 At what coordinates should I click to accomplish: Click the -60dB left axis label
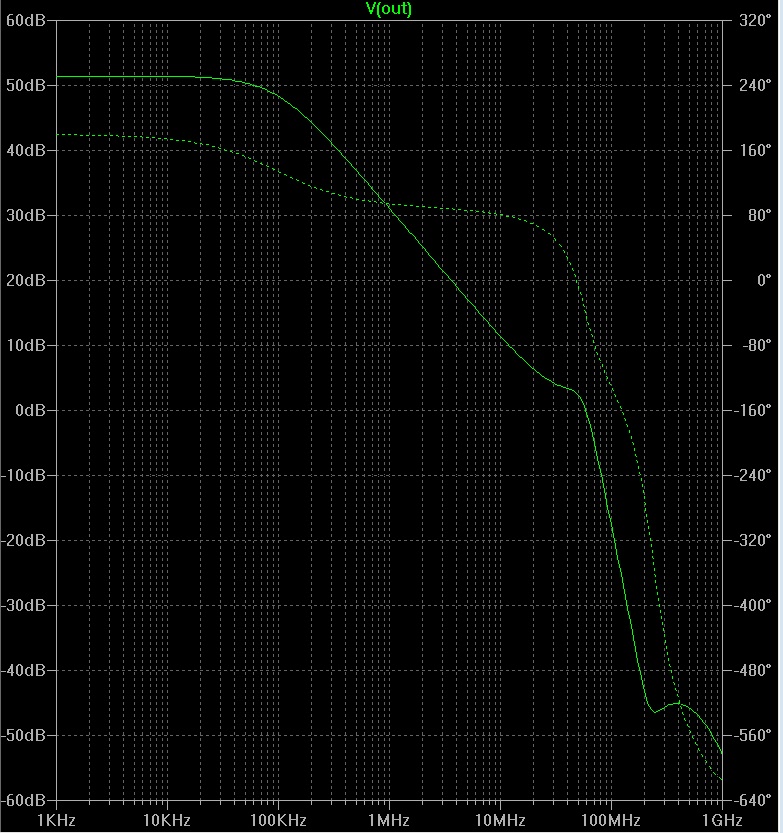point(23,801)
